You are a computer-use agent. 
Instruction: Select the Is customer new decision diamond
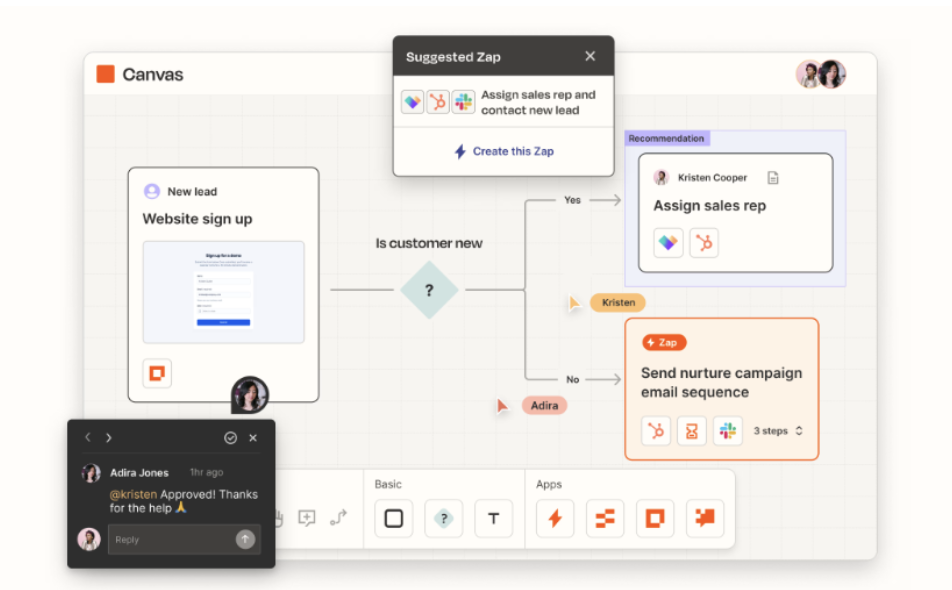429,290
